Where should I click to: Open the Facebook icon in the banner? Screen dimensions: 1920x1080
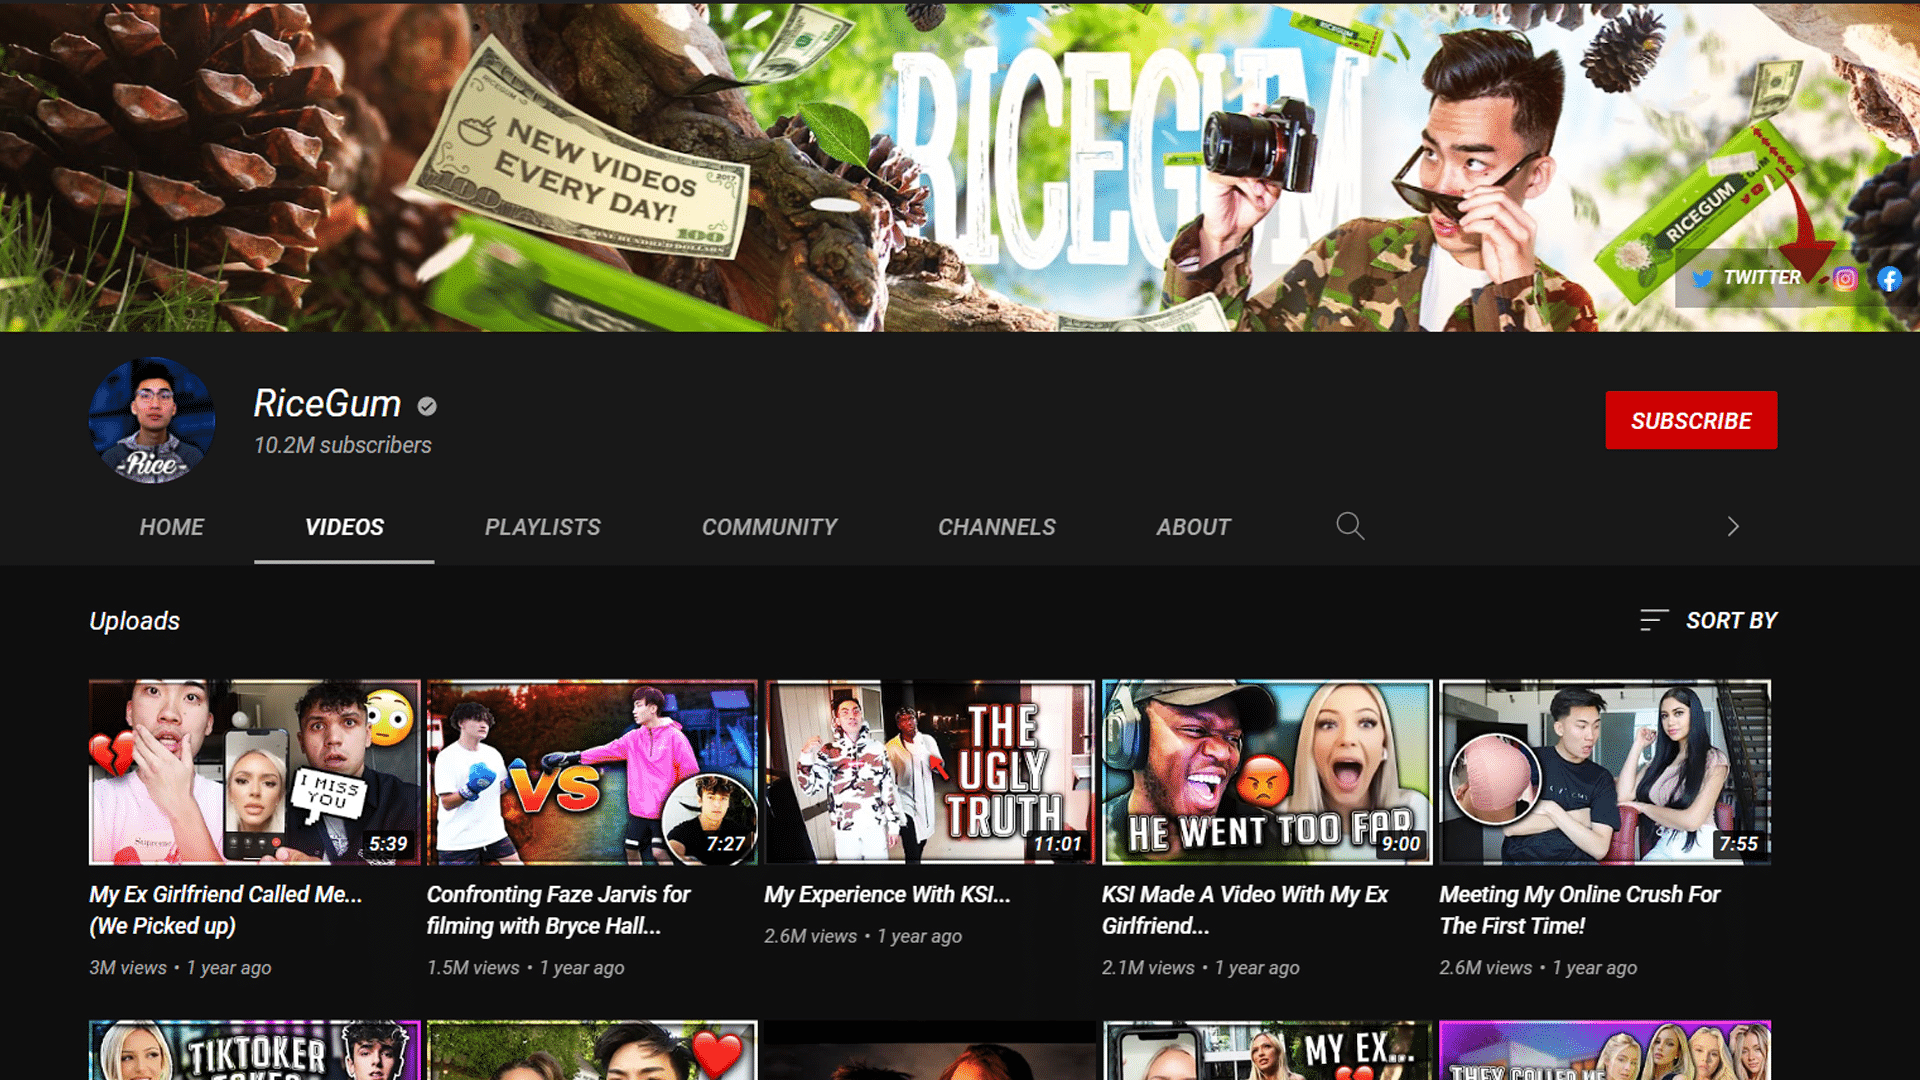click(1889, 279)
